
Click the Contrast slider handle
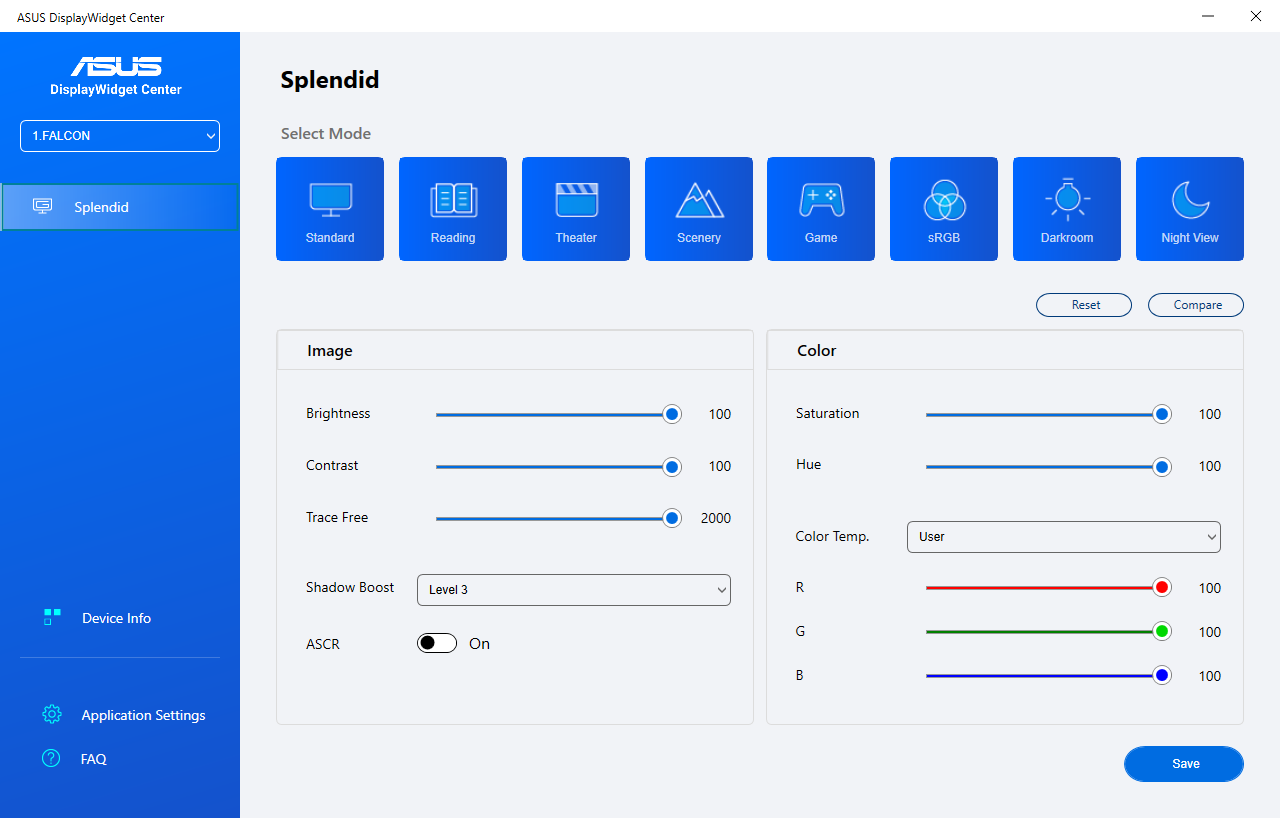pyautogui.click(x=672, y=466)
